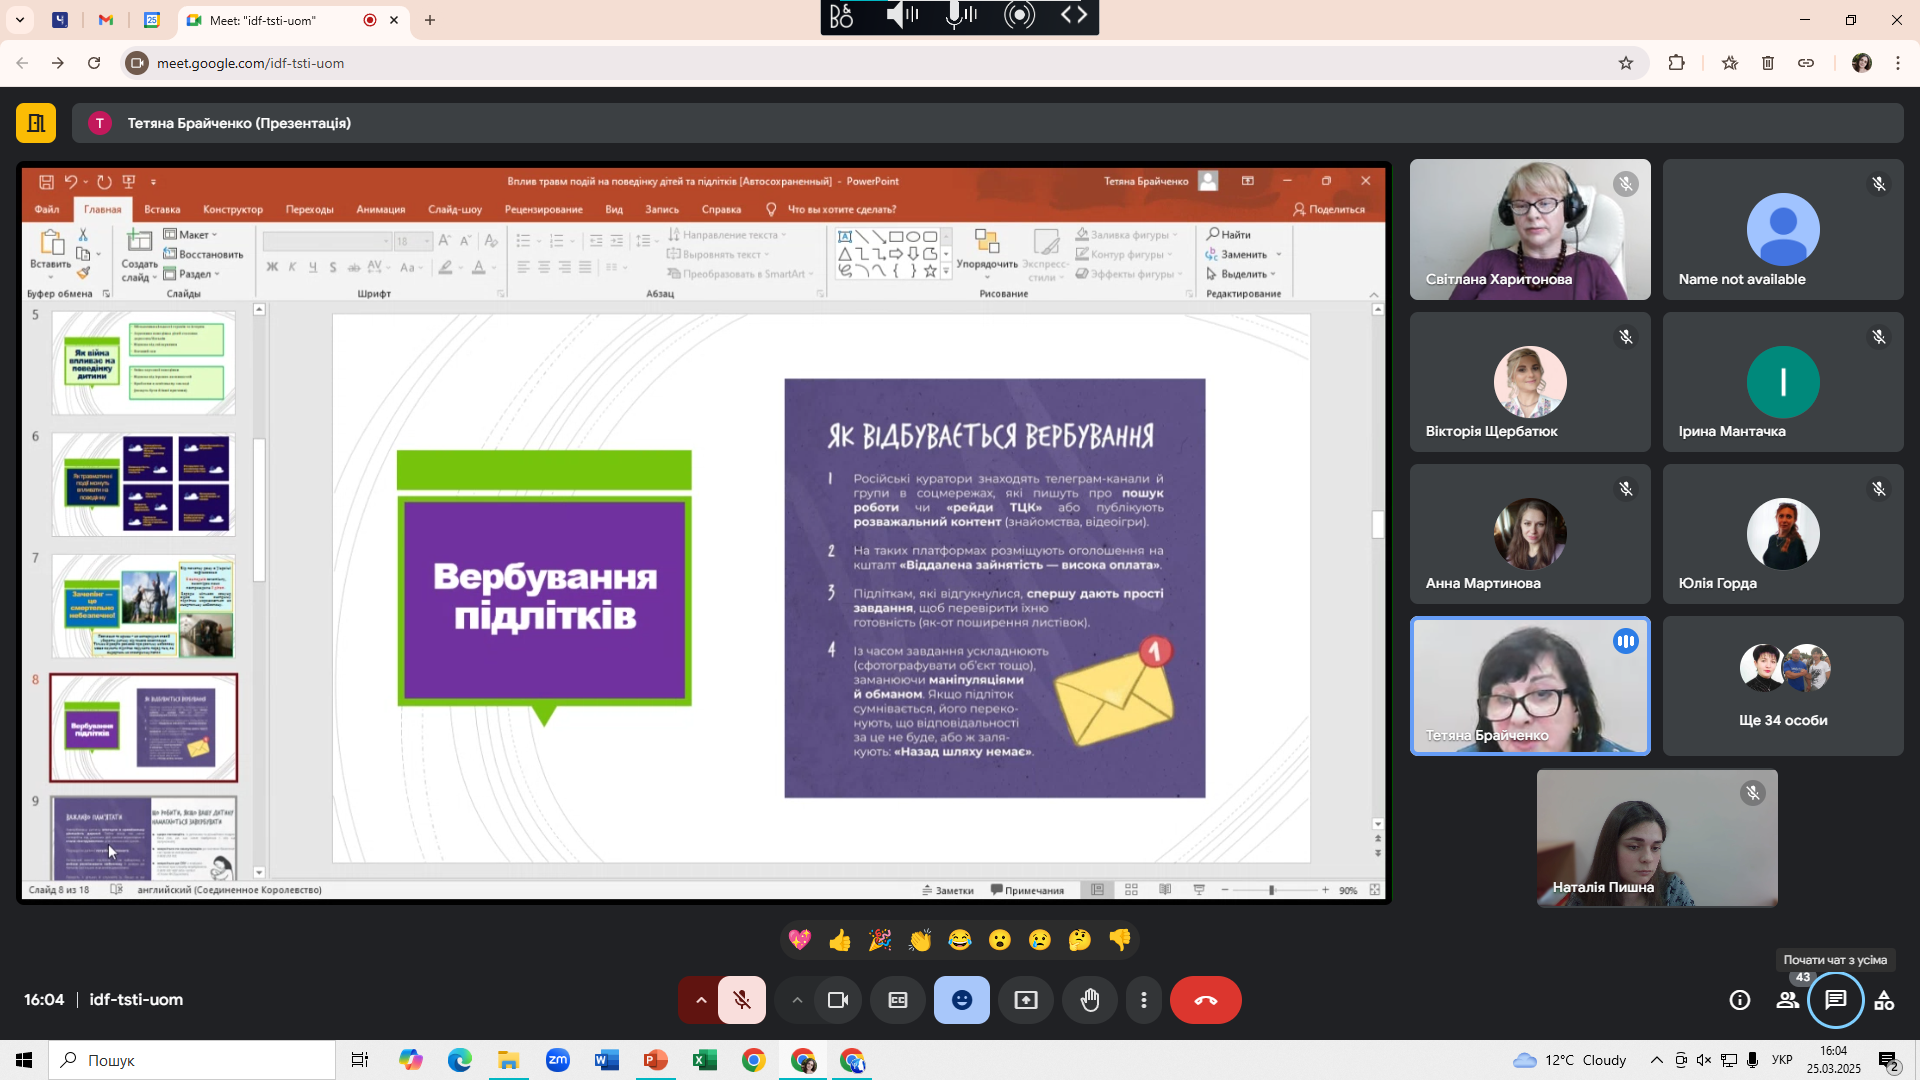
Task: Open host activities panel
Action: (x=1884, y=1000)
